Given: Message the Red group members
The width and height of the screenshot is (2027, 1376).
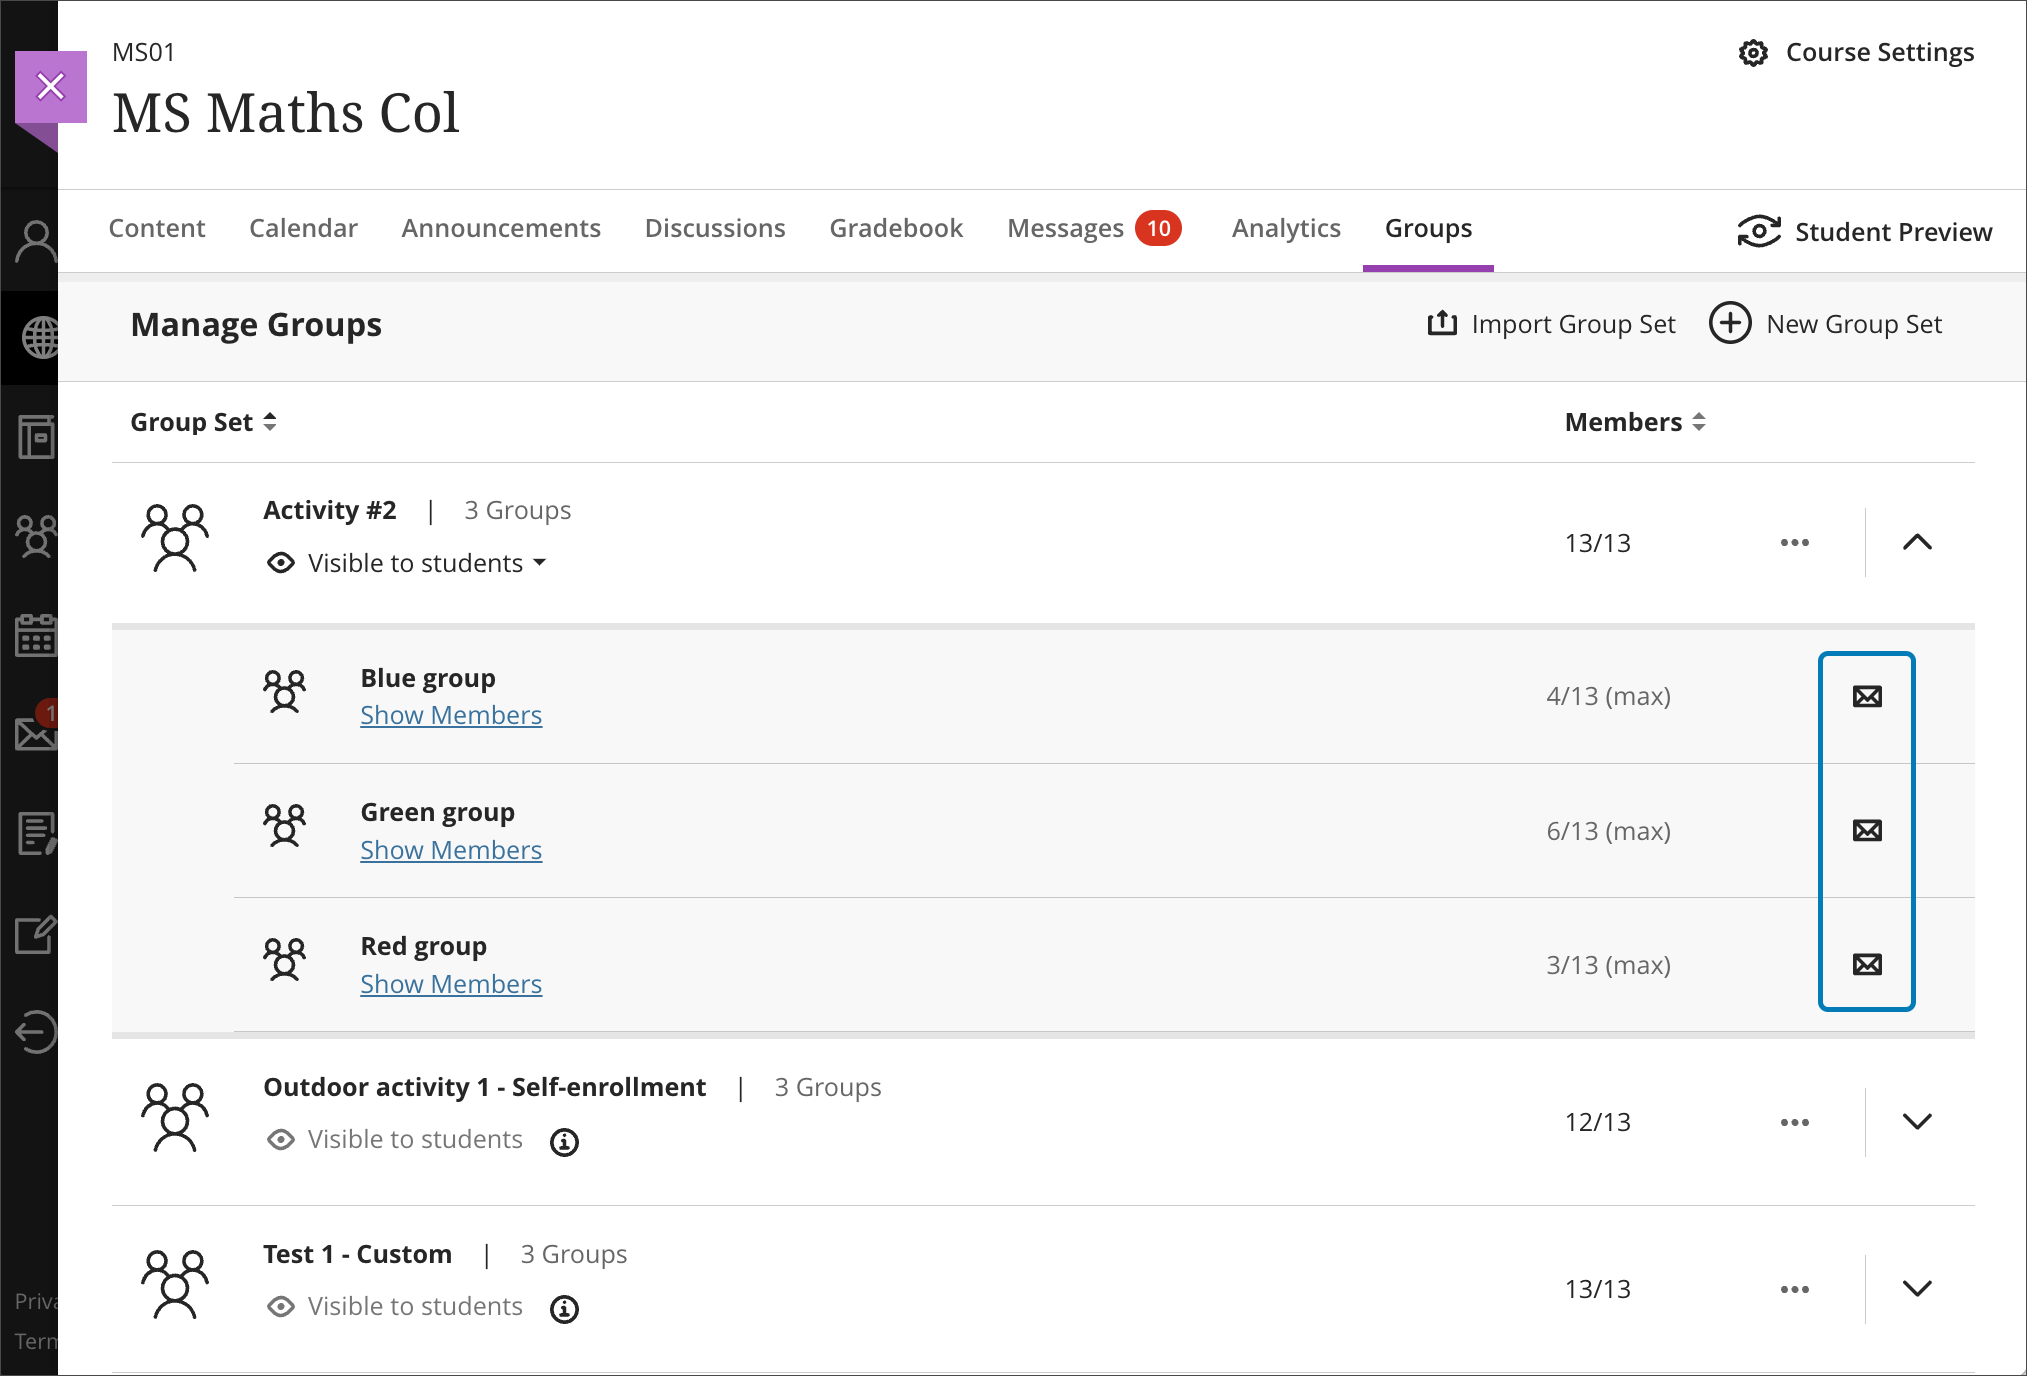Looking at the screenshot, I should [1866, 964].
